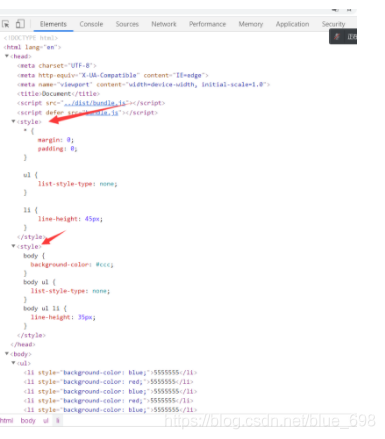The height and width of the screenshot is (439, 385).
Task: Open the Sources tab
Action: (127, 24)
